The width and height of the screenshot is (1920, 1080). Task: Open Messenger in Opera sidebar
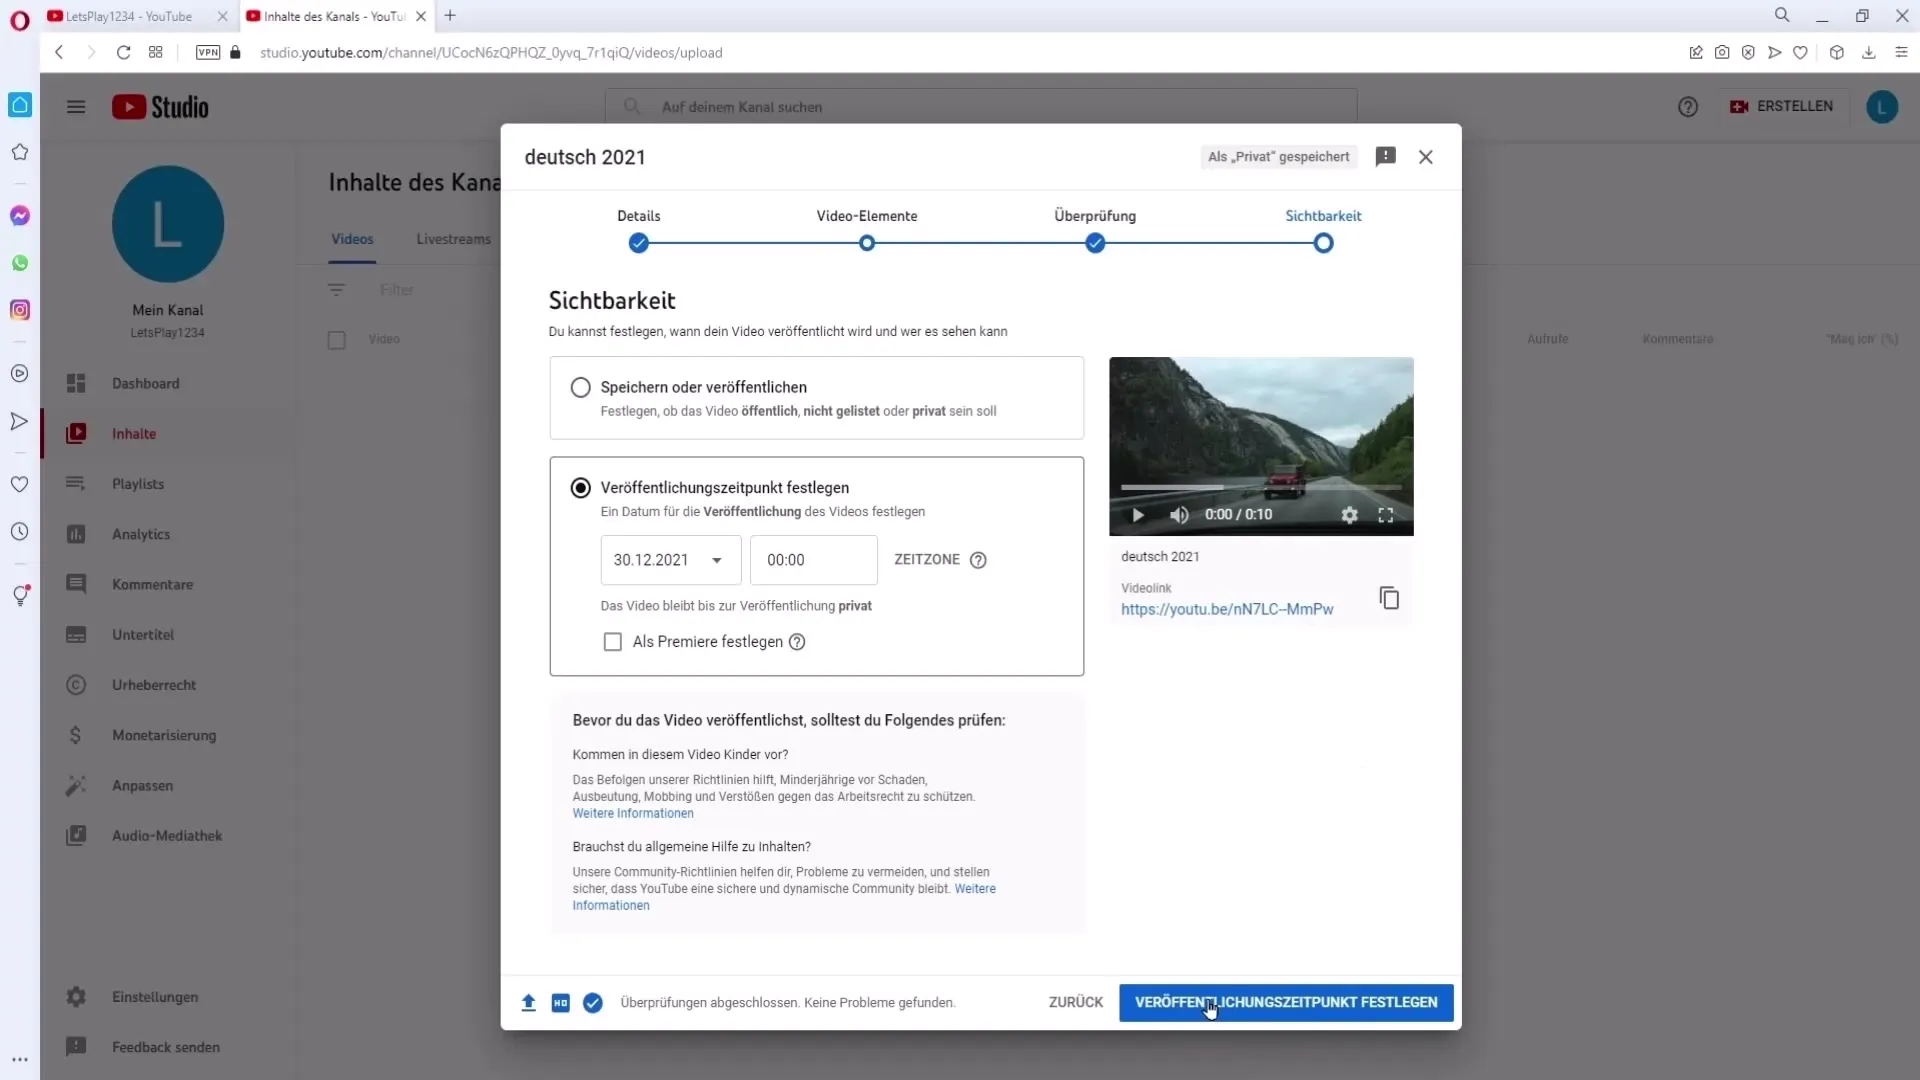pyautogui.click(x=20, y=216)
